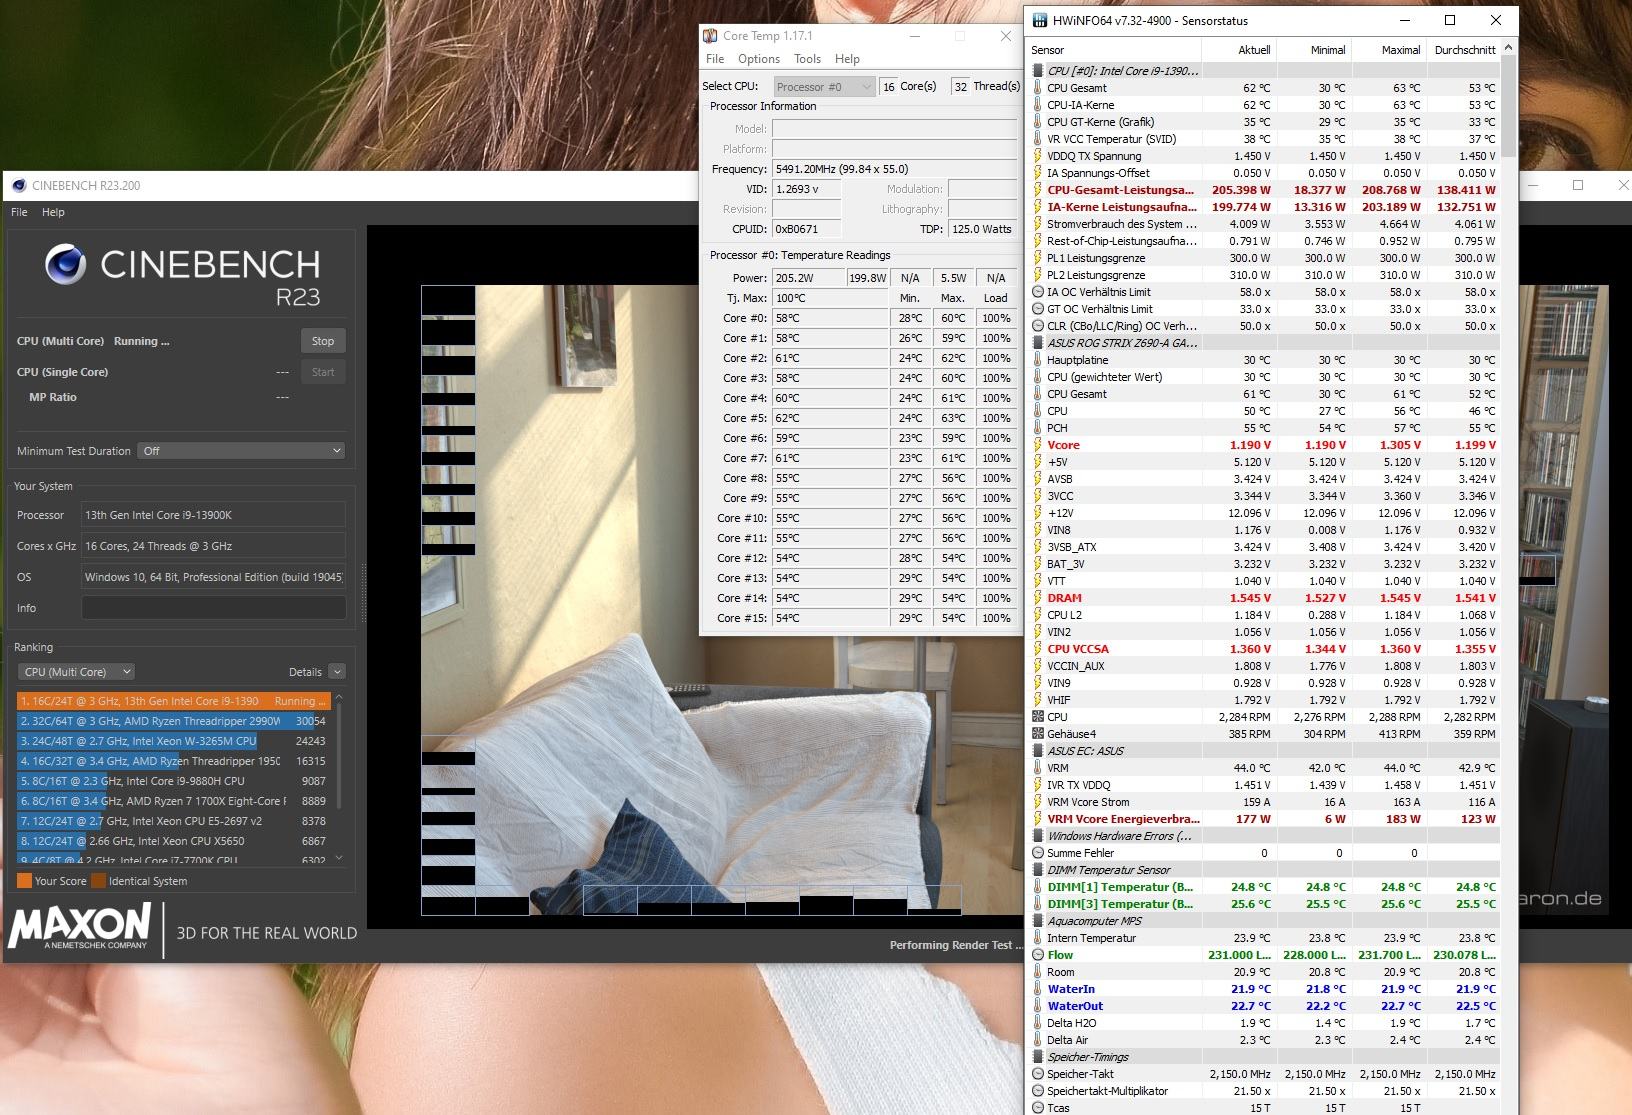Expand the Details arrow in Ranking

coord(337,672)
